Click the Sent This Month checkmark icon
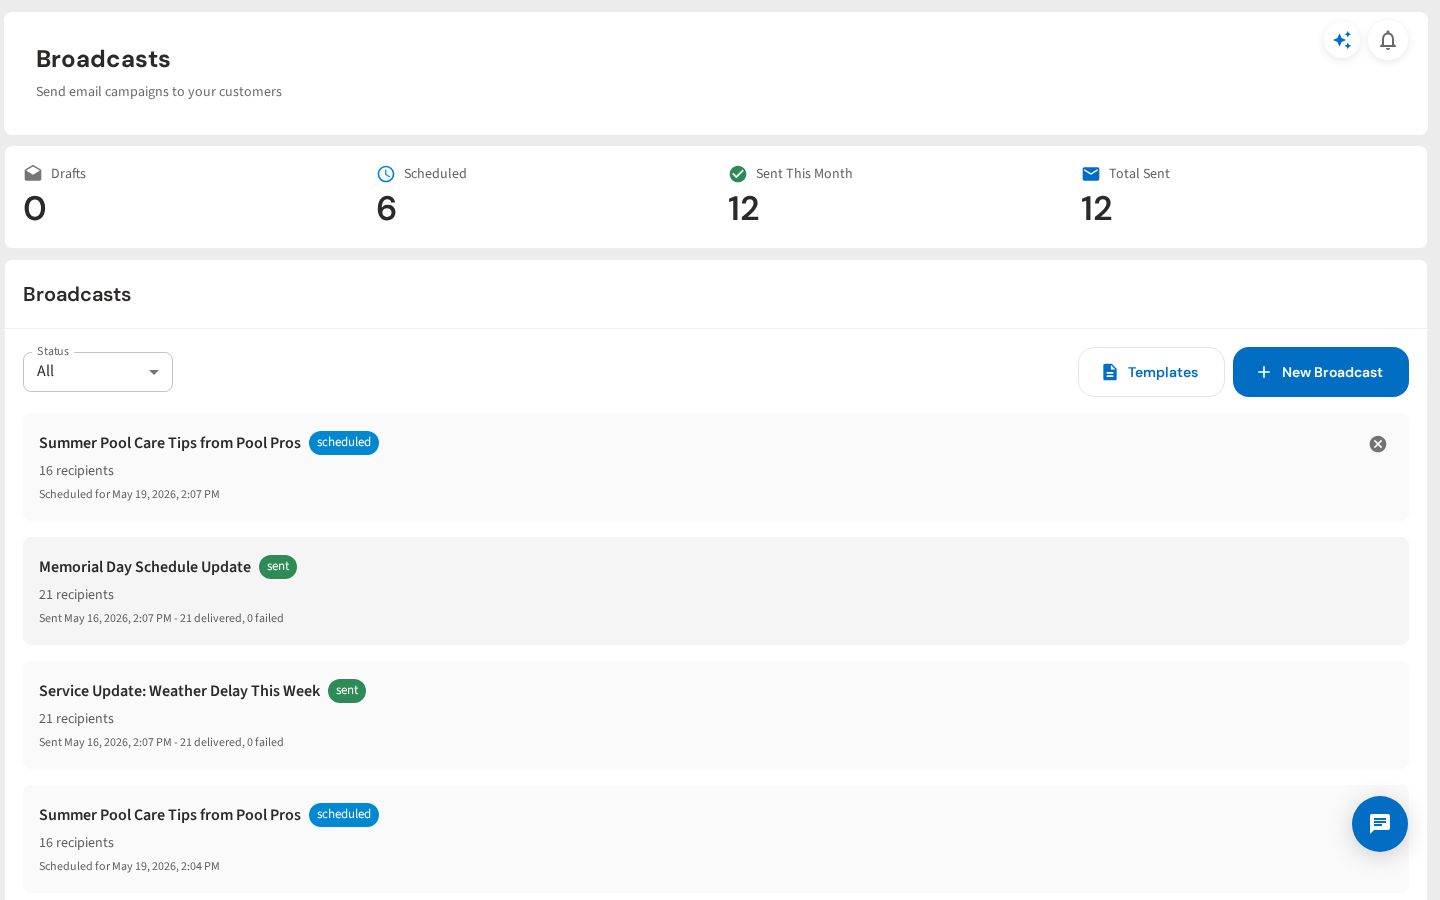Image resolution: width=1440 pixels, height=900 pixels. coord(738,174)
